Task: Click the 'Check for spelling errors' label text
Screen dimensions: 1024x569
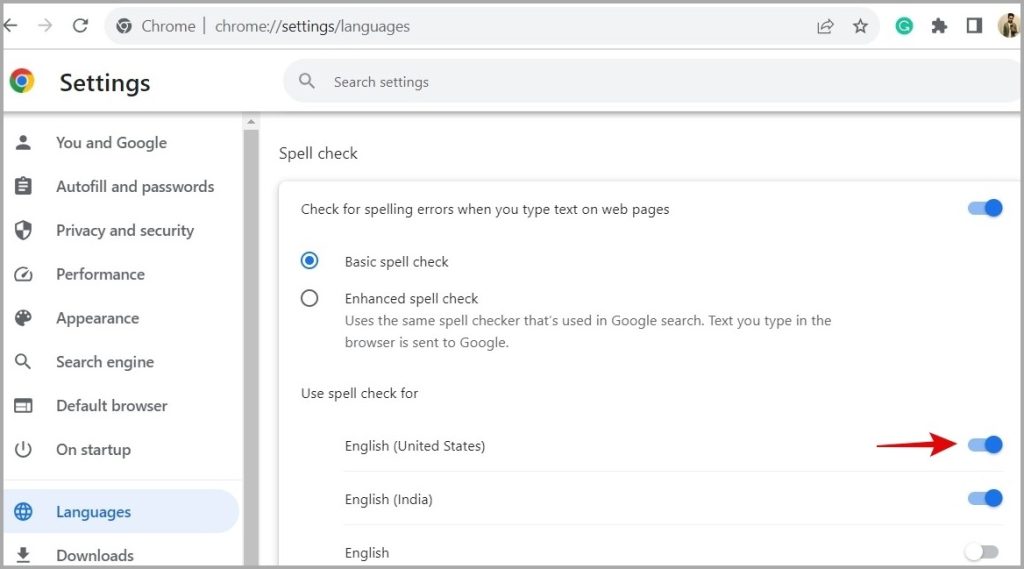Action: pos(485,209)
